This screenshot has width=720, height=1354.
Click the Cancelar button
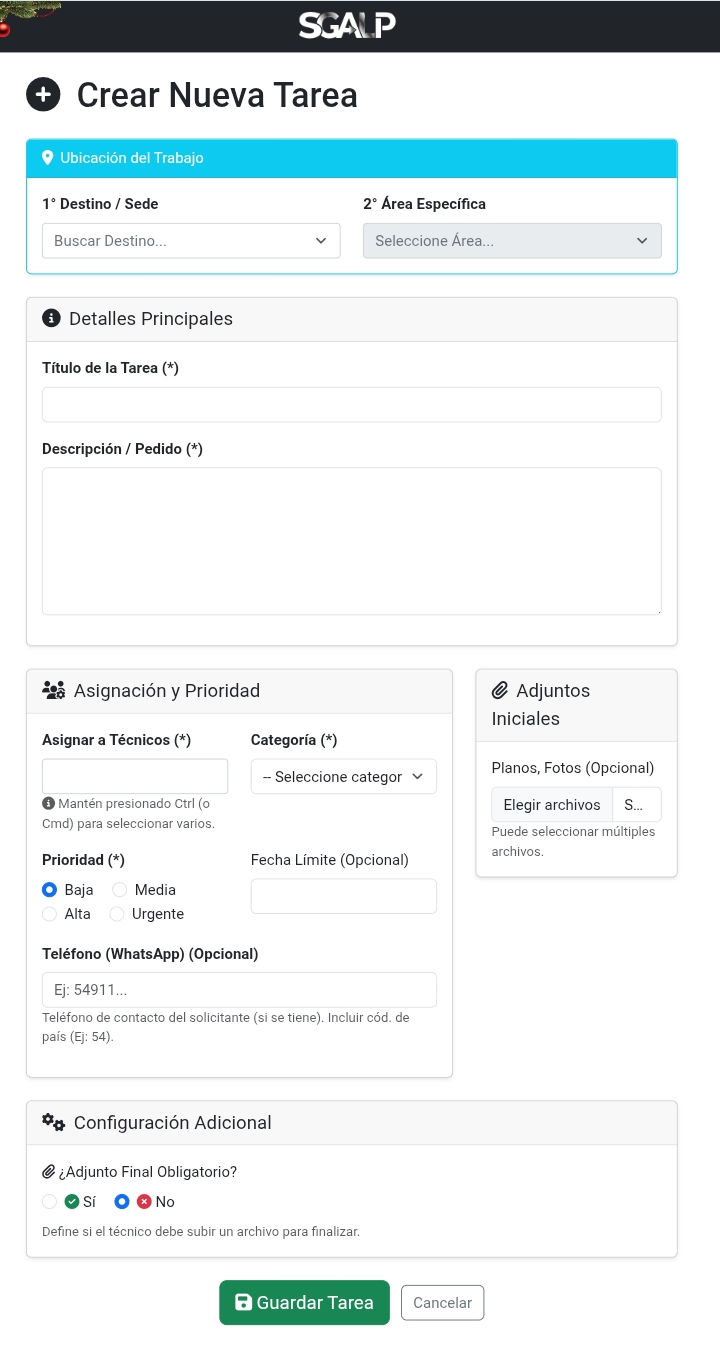(442, 1303)
